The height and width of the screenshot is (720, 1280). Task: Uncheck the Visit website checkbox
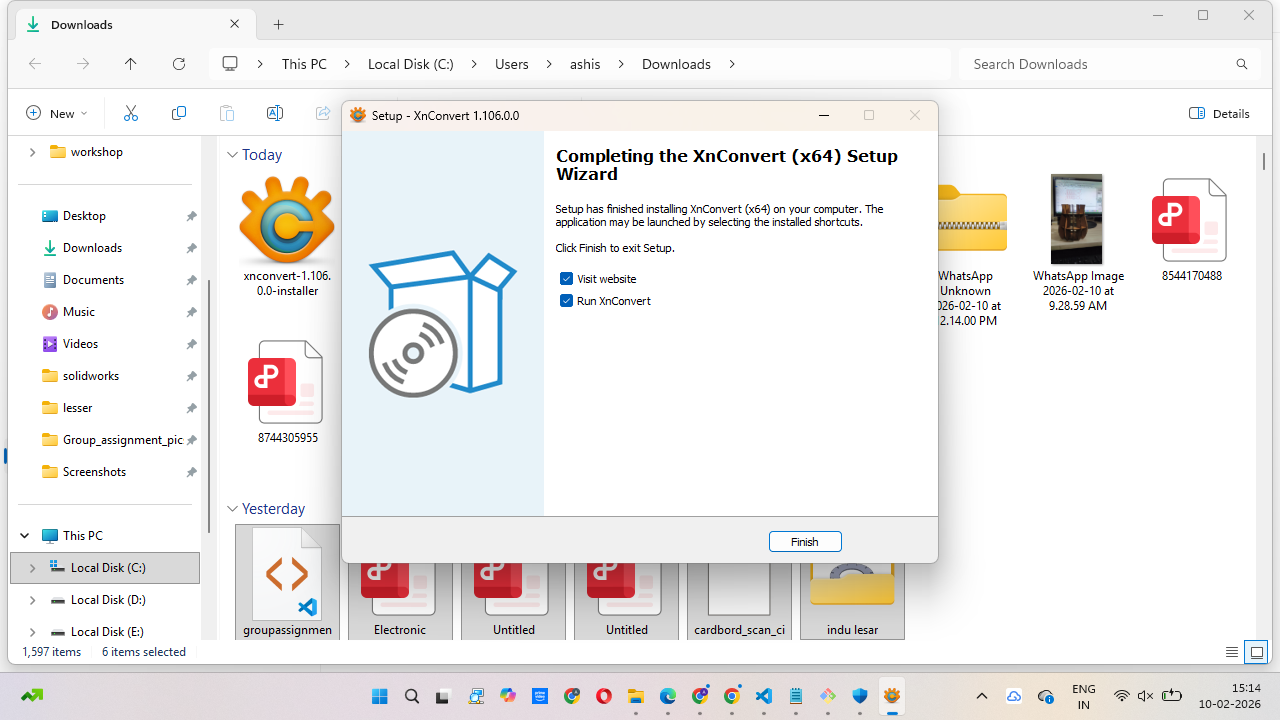coord(567,279)
